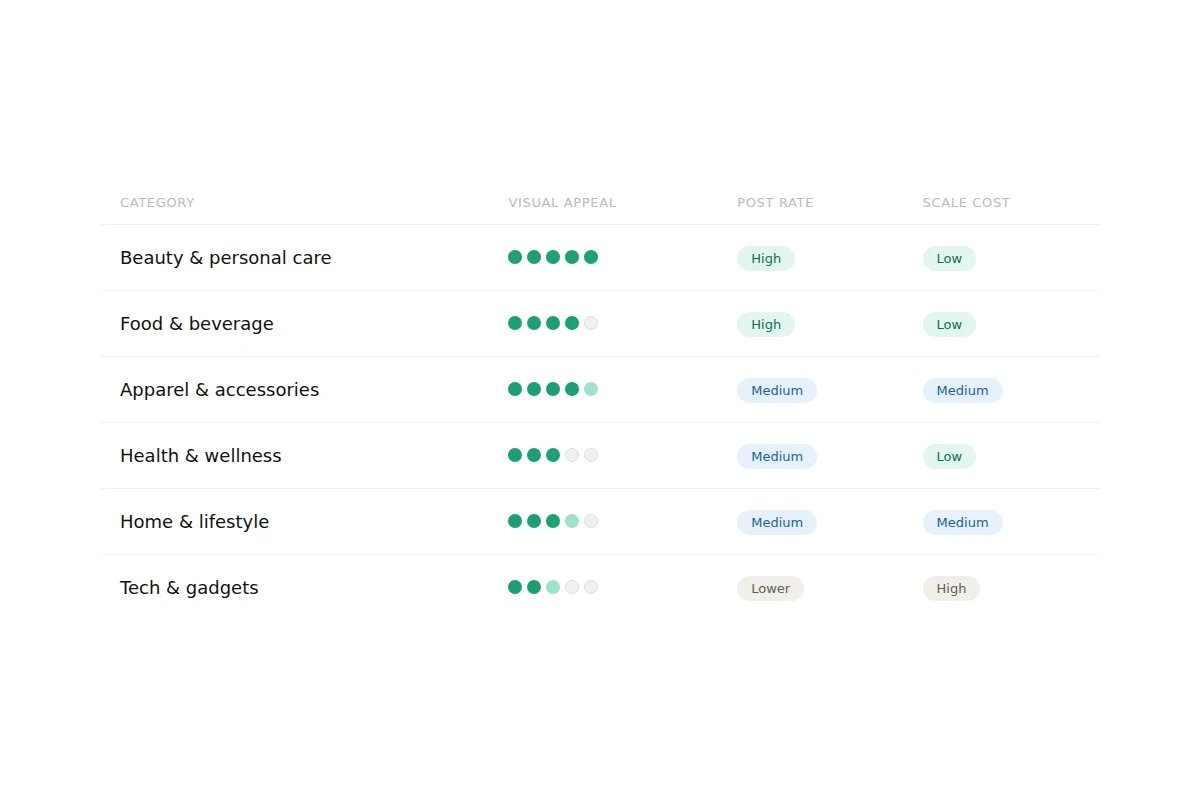Switch to the VISUAL APPEAL column header
Screen dimensions: 1200x800
click(562, 202)
